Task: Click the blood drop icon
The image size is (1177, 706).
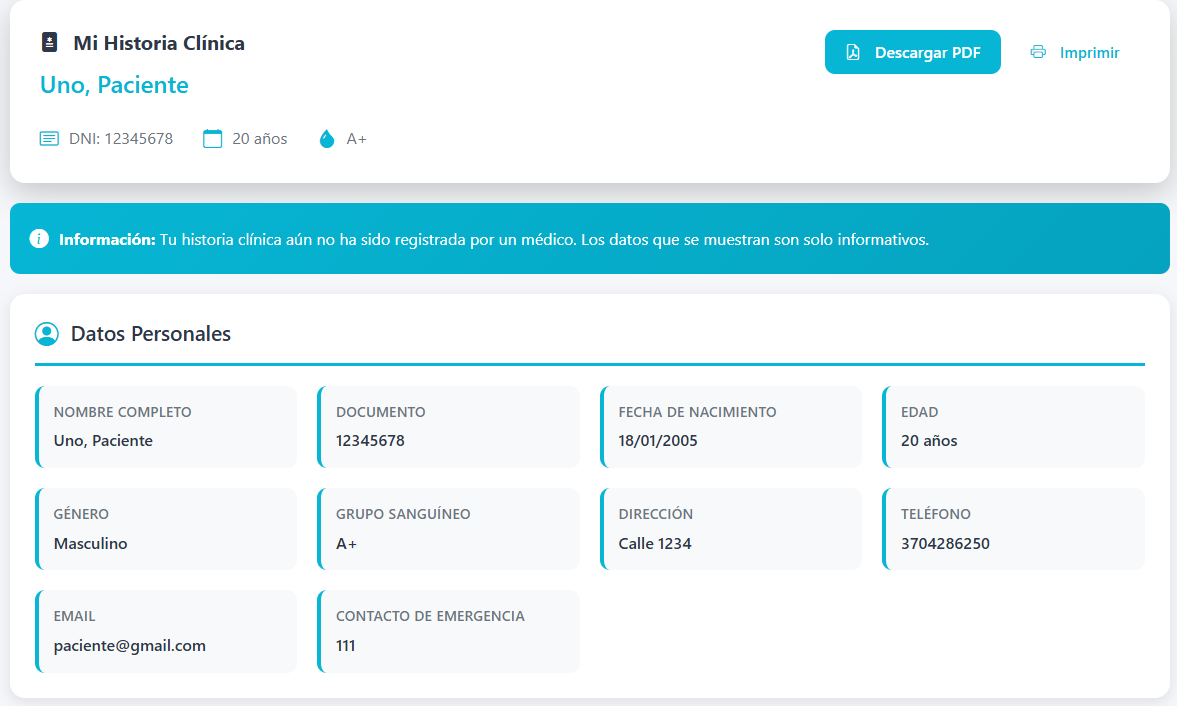Action: [327, 139]
